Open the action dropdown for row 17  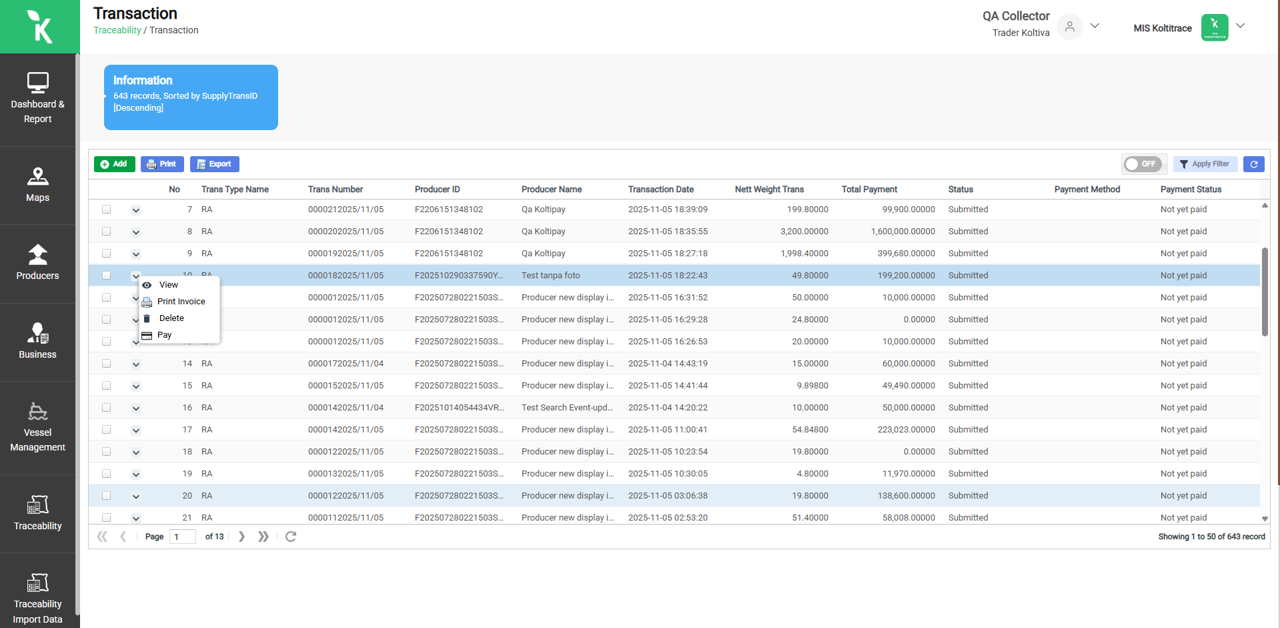tap(136, 430)
